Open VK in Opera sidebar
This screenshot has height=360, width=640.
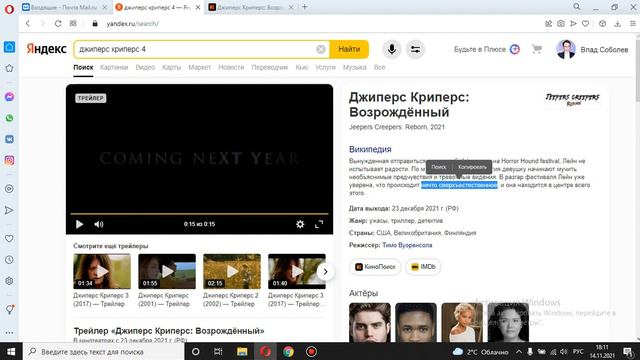pyautogui.click(x=9, y=139)
